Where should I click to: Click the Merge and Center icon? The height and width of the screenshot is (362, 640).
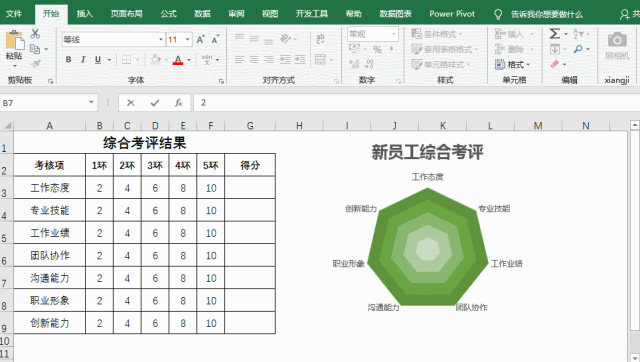pyautogui.click(x=320, y=60)
